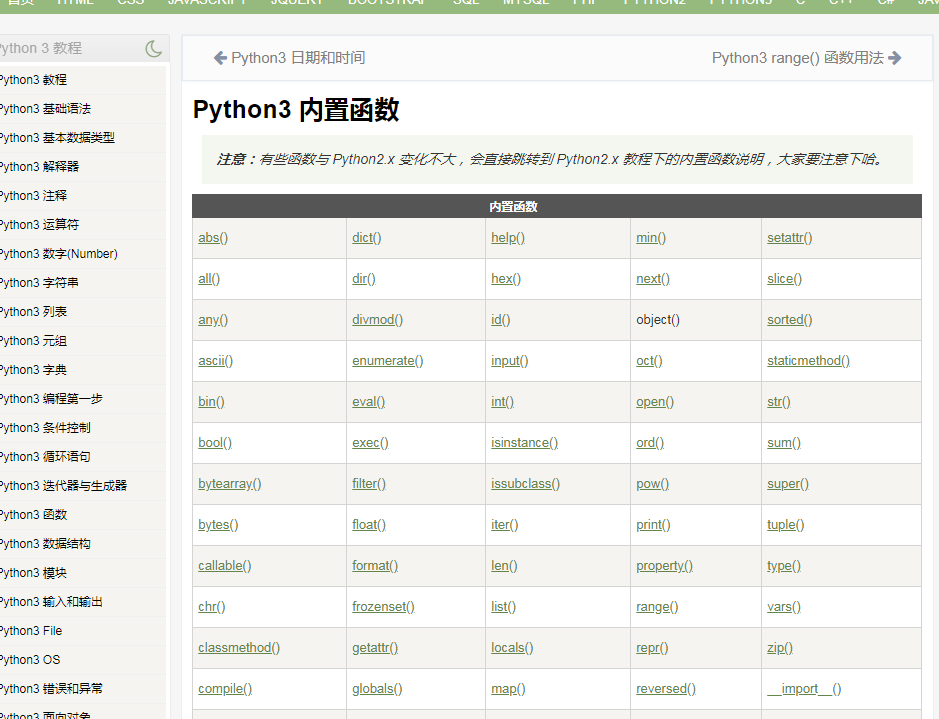Switch to PYTHON2 in top navigation

coord(654,3)
